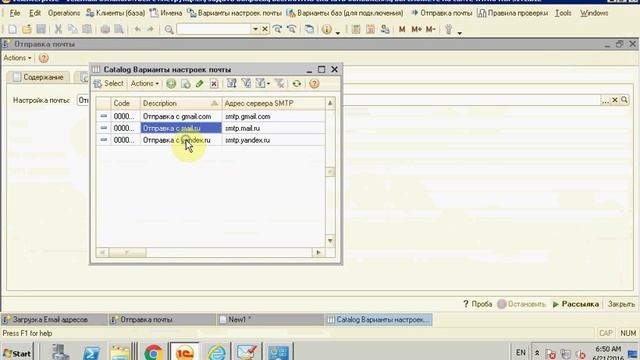Click the magnifier icon of Настройка почты field
The height and width of the screenshot is (360, 640).
pos(624,100)
